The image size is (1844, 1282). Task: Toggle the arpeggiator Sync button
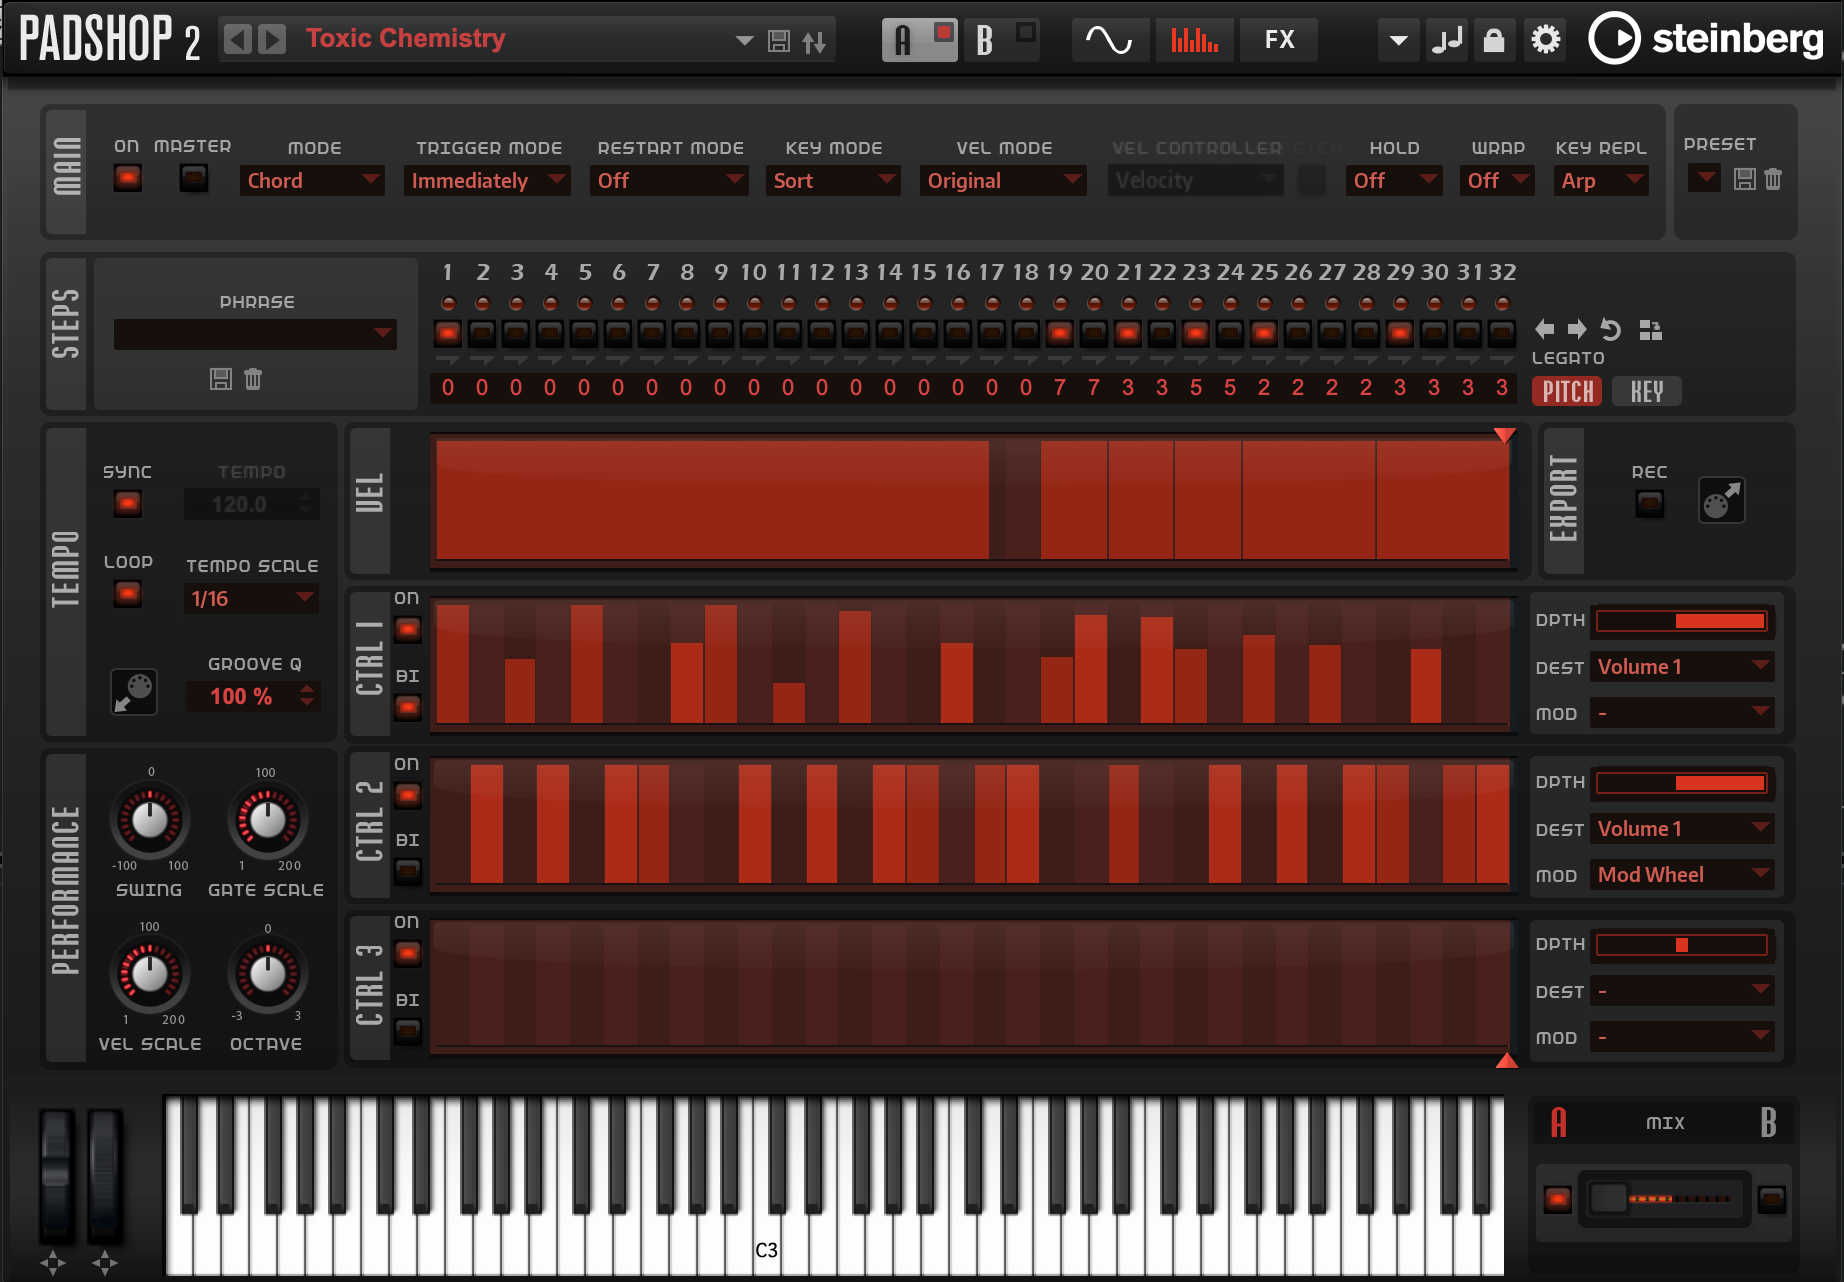click(128, 503)
